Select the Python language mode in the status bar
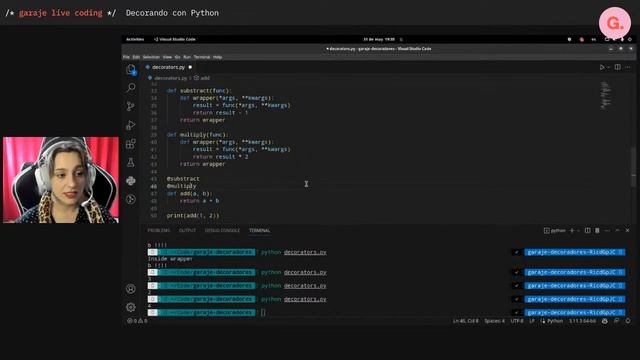 (x=555, y=321)
